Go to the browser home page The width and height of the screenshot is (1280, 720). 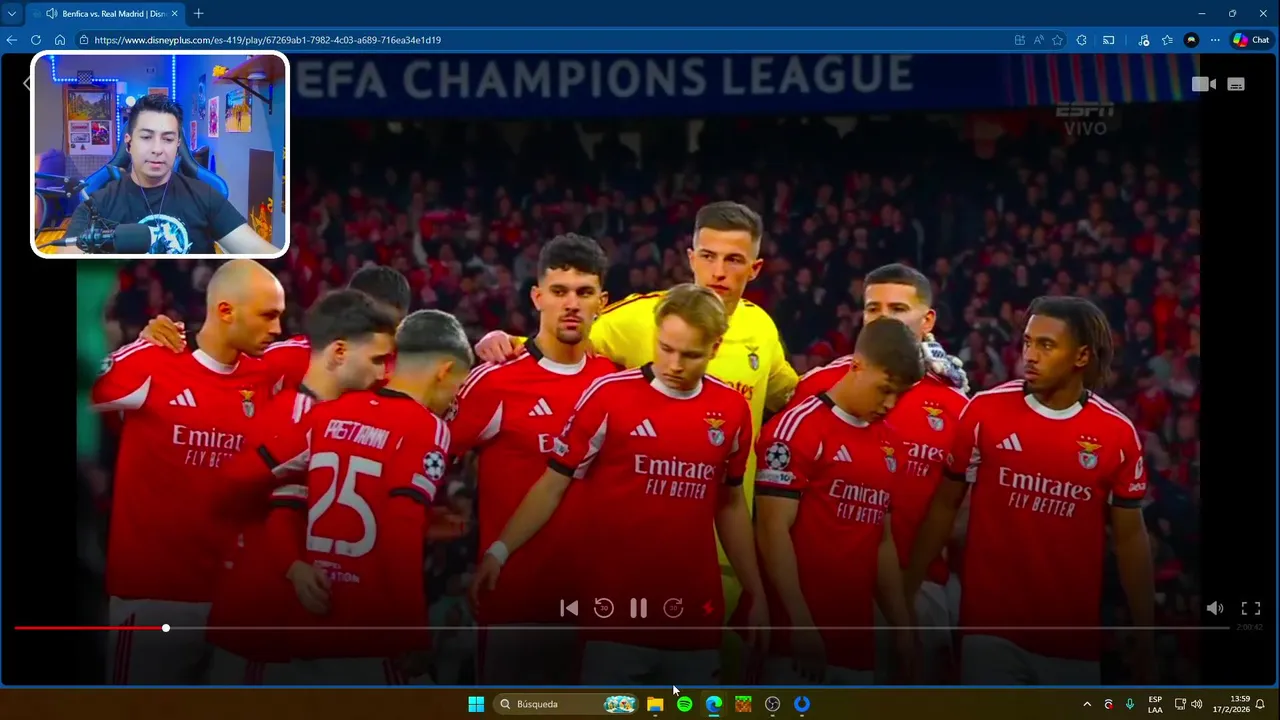click(60, 40)
